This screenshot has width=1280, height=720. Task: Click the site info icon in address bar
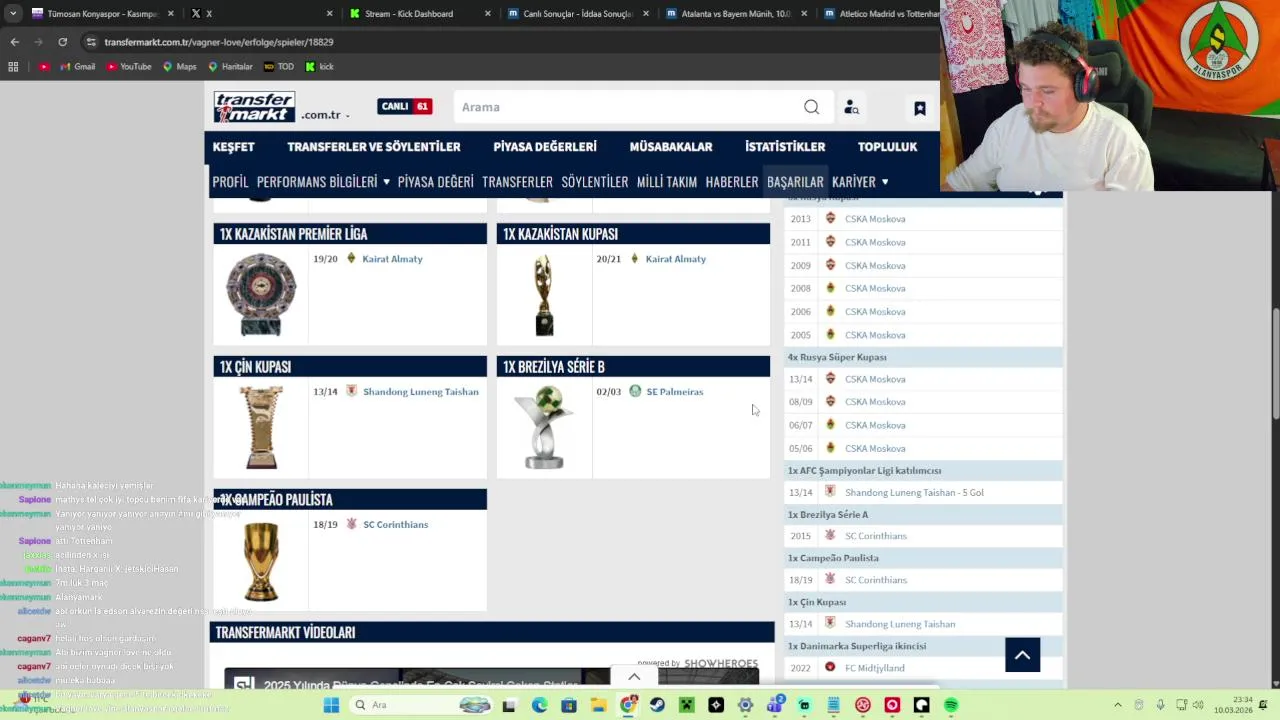(x=91, y=42)
